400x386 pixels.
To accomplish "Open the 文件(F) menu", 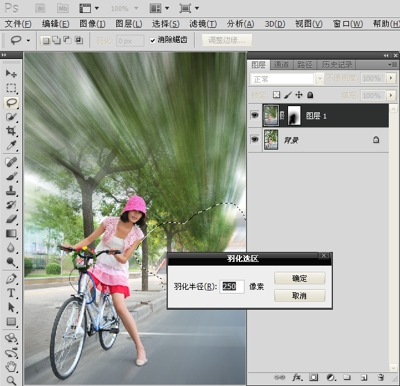I will (18, 24).
